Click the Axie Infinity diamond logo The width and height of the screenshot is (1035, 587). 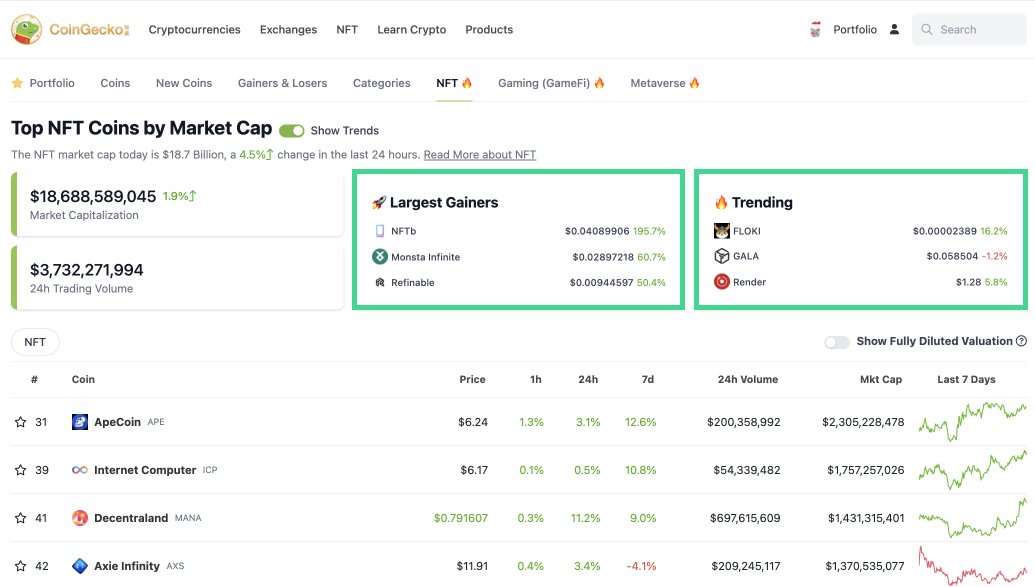click(80, 566)
